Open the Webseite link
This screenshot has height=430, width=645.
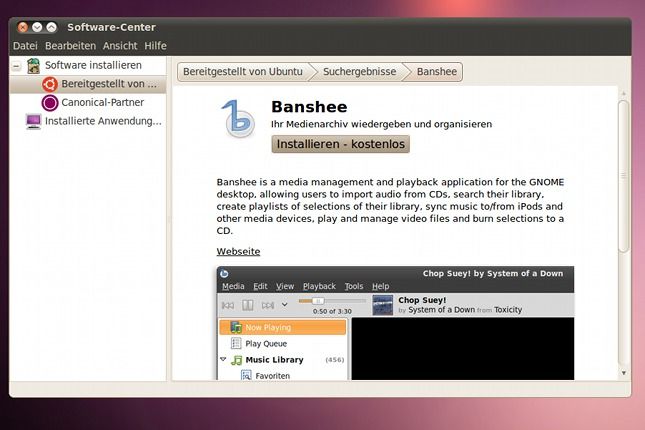(238, 251)
